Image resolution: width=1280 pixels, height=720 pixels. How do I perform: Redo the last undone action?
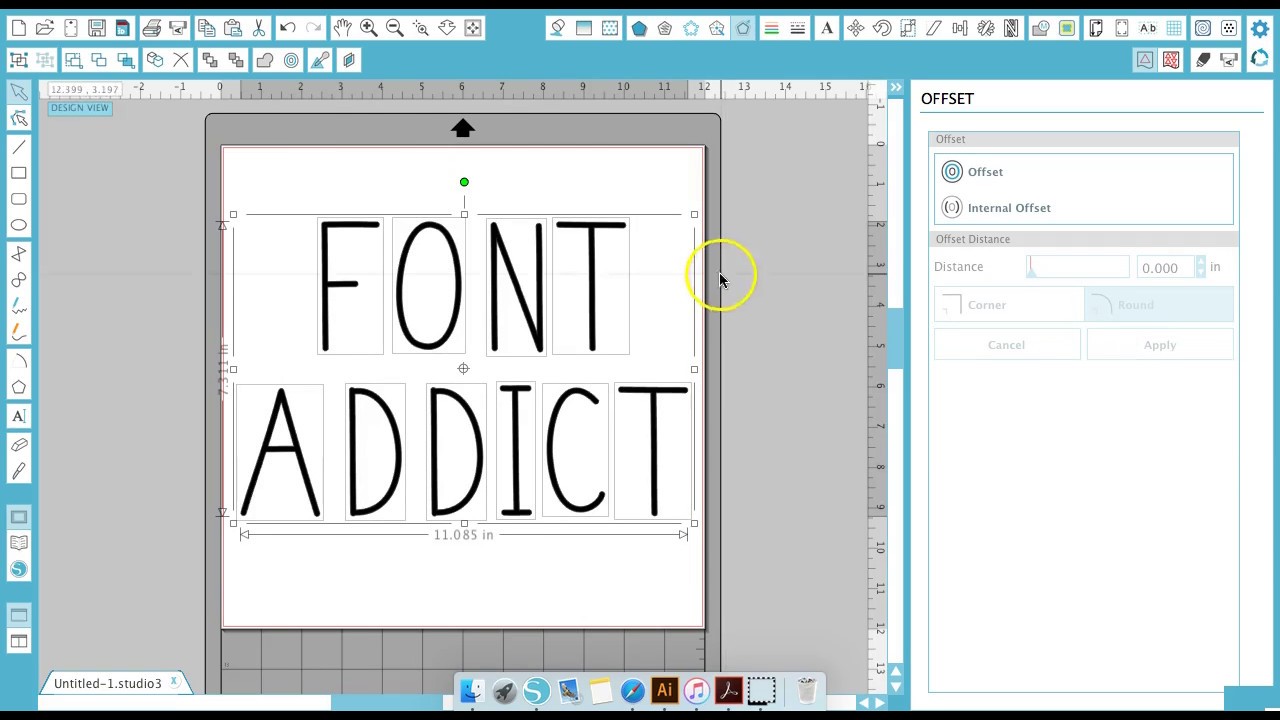pyautogui.click(x=314, y=28)
